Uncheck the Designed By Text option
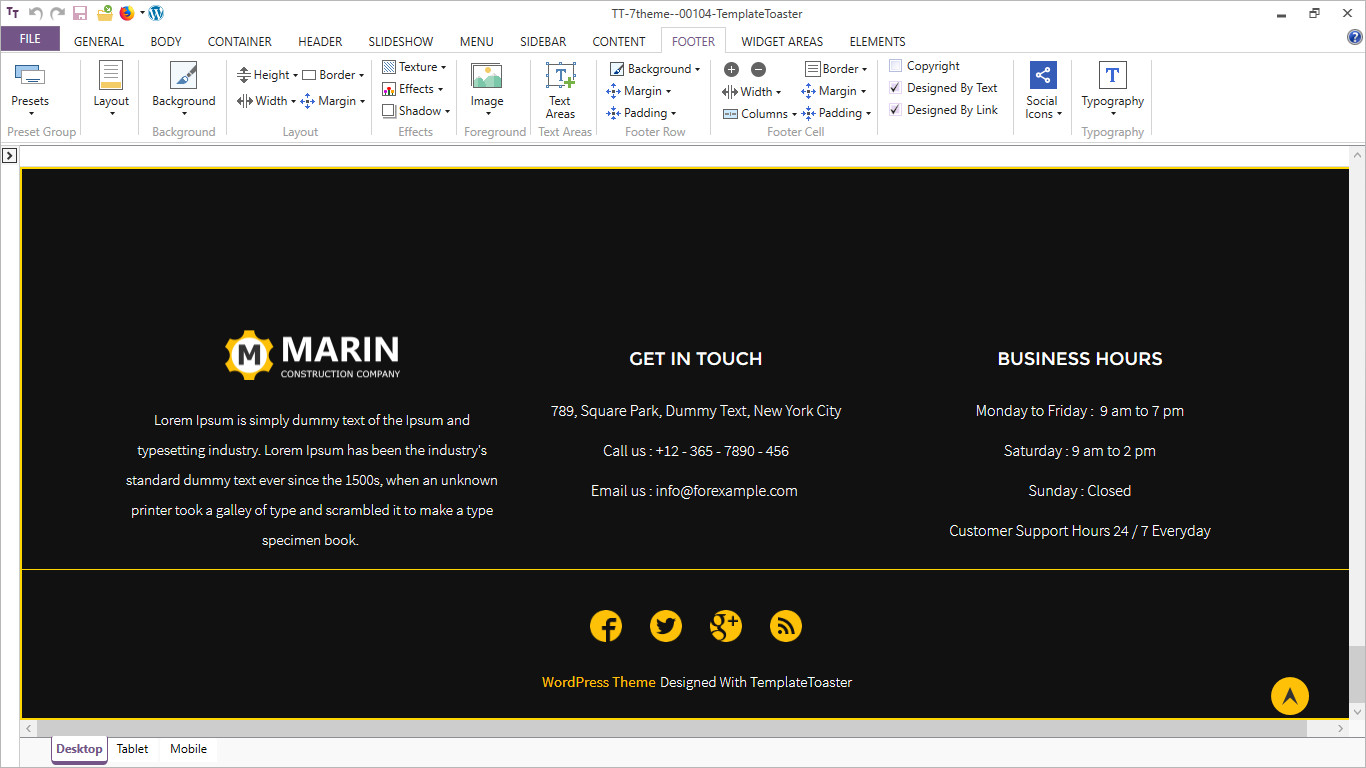This screenshot has width=1366, height=768. pyautogui.click(x=896, y=88)
